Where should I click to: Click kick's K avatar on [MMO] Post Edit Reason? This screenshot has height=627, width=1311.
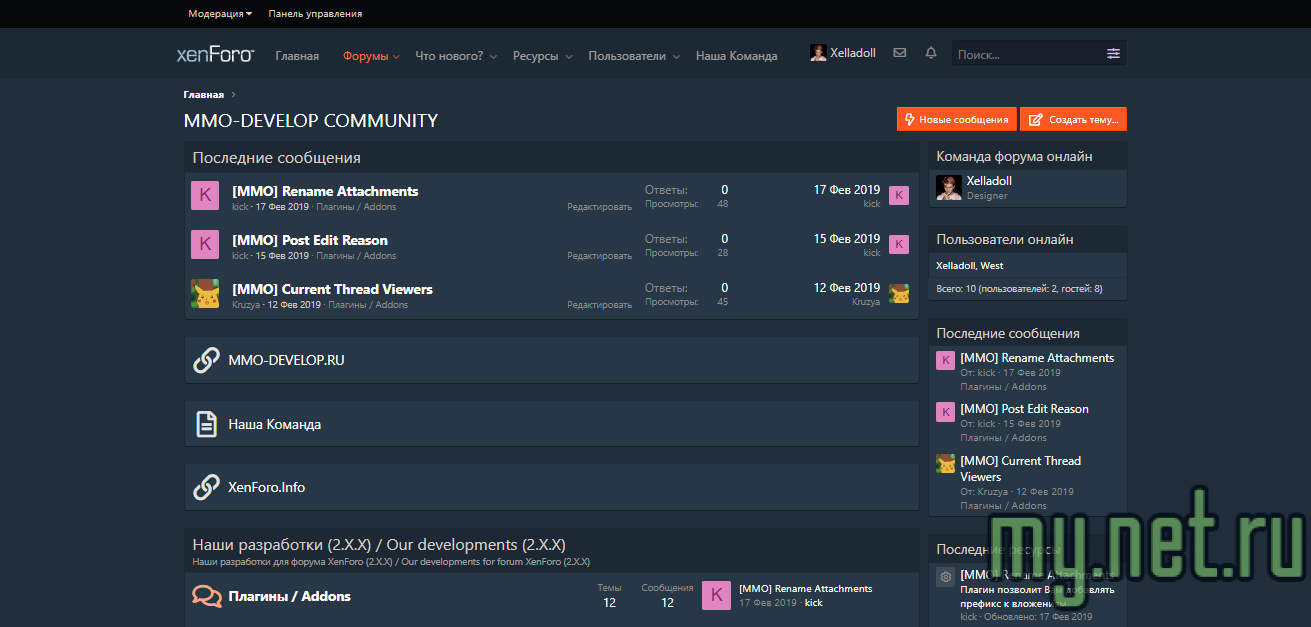pyautogui.click(x=205, y=244)
